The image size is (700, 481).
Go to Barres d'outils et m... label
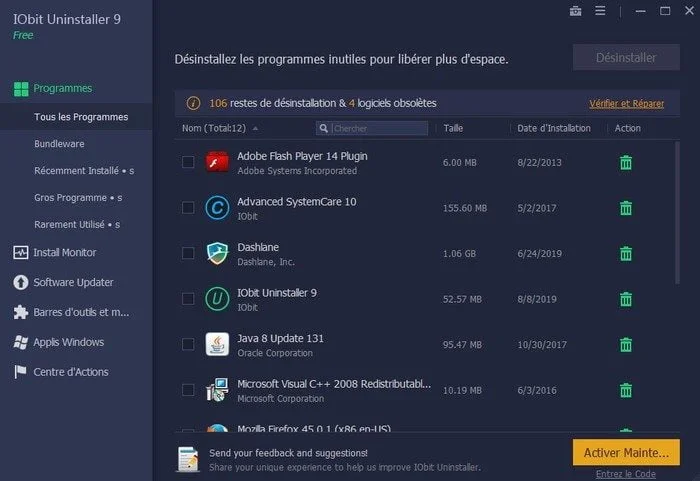coord(81,312)
